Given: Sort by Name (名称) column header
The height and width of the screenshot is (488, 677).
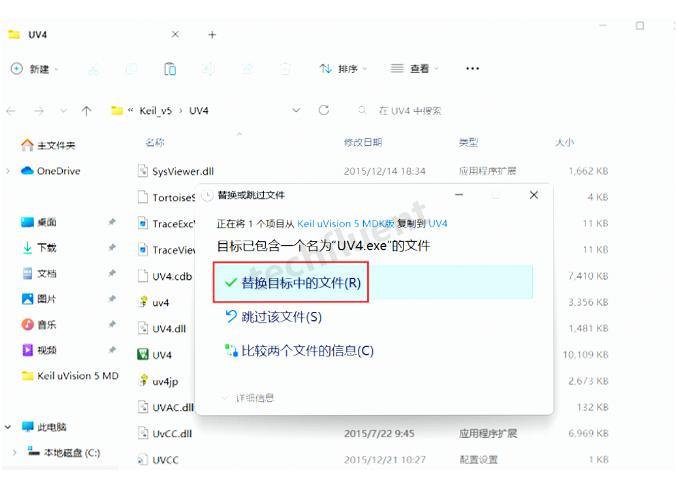Looking at the screenshot, I should [x=155, y=142].
